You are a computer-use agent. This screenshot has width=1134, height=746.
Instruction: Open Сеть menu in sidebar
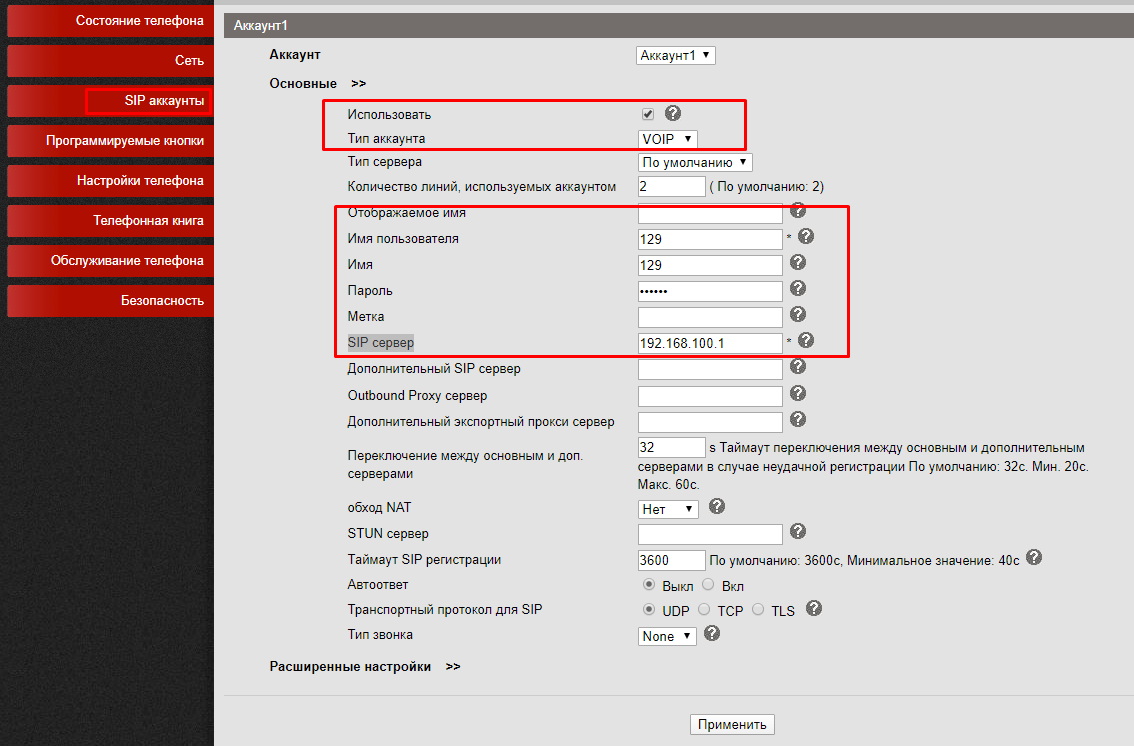pyautogui.click(x=108, y=61)
